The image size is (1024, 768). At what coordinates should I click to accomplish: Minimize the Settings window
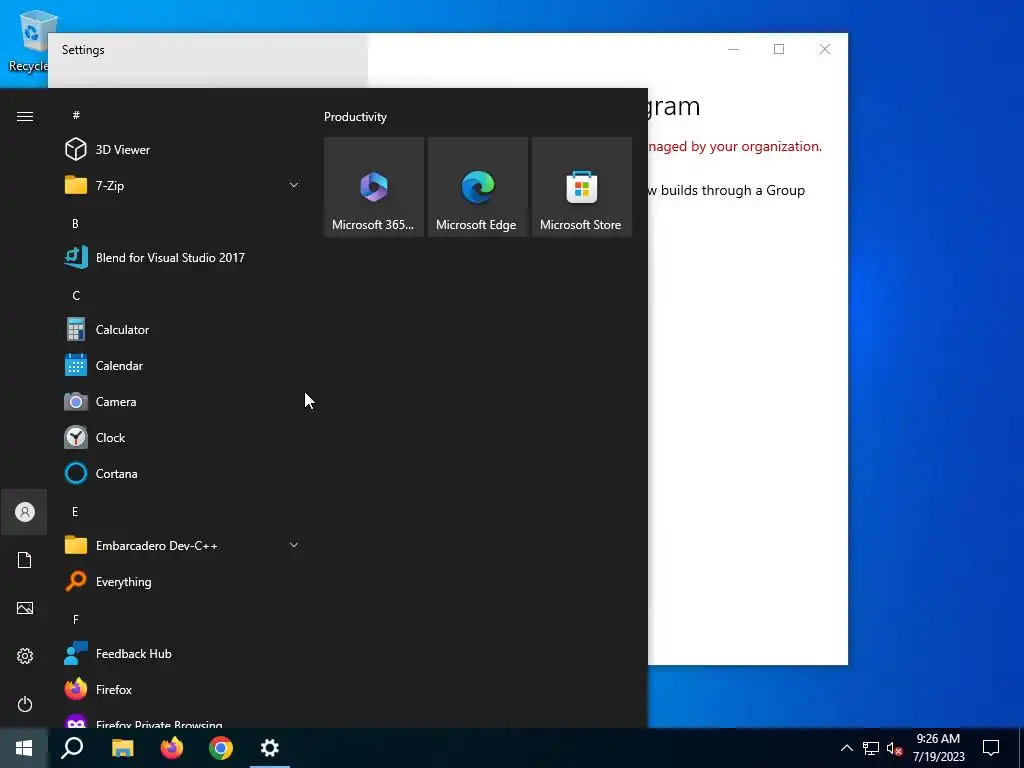pyautogui.click(x=733, y=49)
